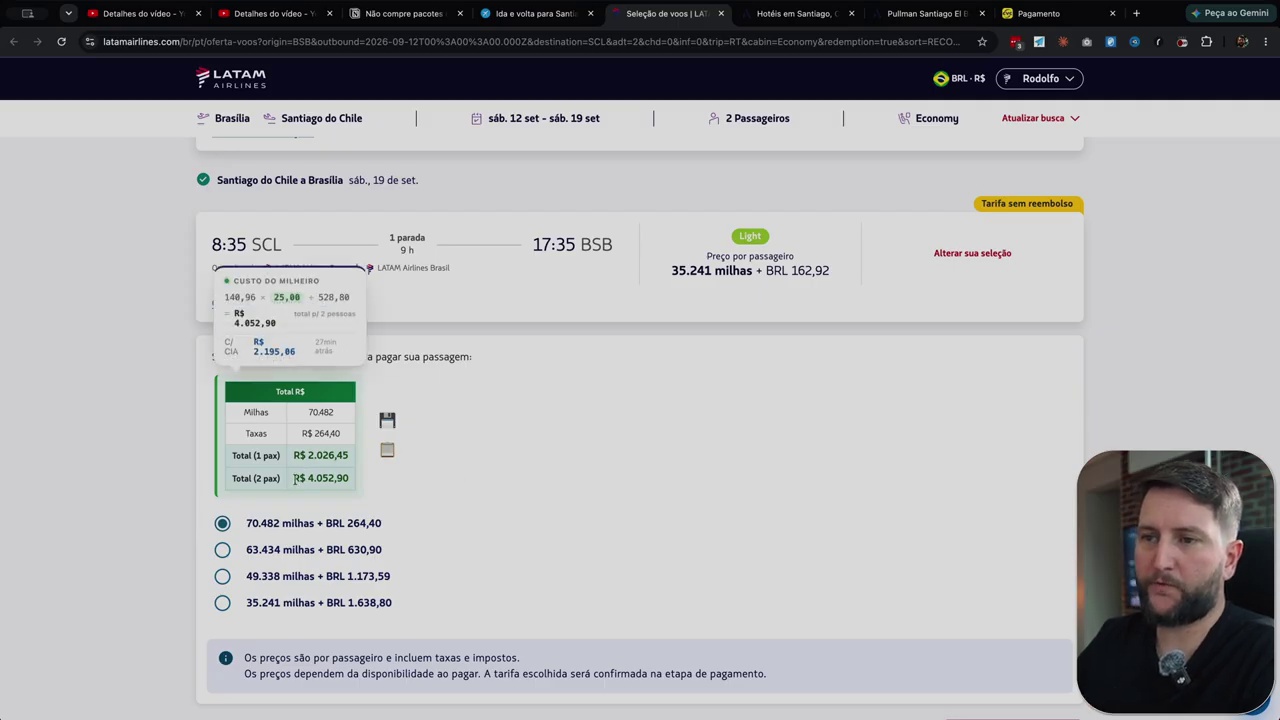
Task: Click the green Light fare badge
Action: point(750,236)
